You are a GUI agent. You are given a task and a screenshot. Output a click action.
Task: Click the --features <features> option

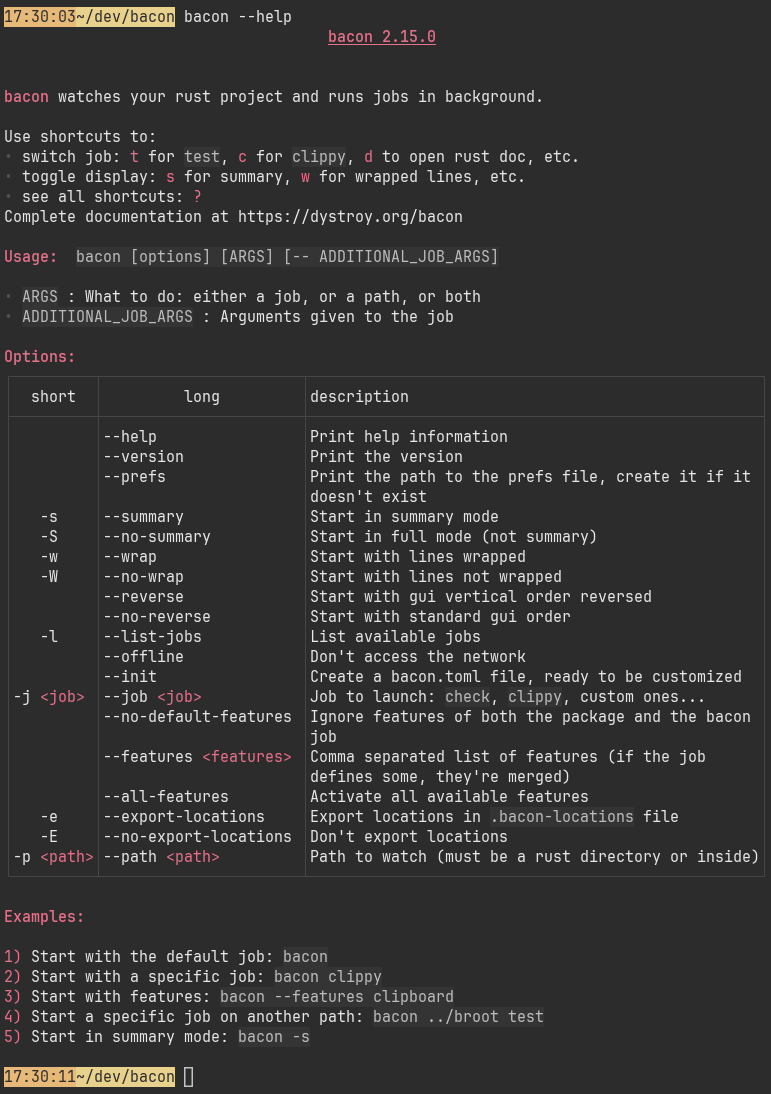[x=197, y=757]
